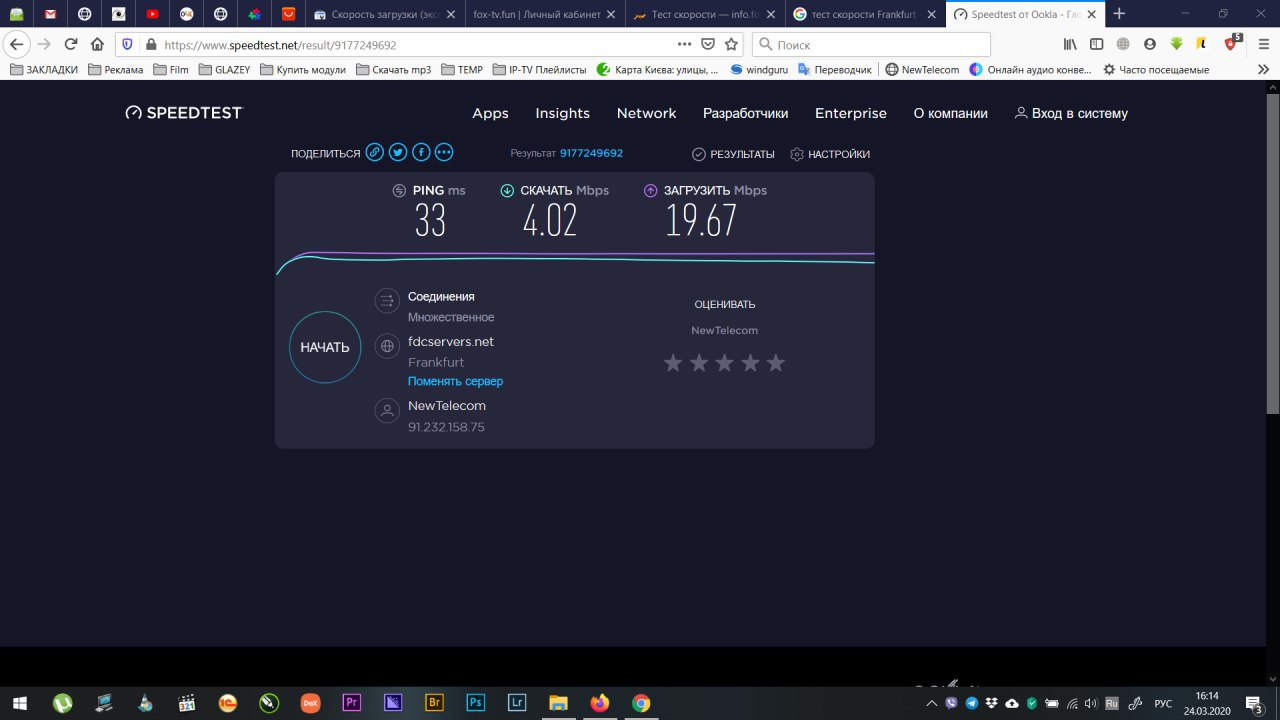This screenshot has height=720, width=1280.
Task: Open the О компании menu
Action: point(950,113)
